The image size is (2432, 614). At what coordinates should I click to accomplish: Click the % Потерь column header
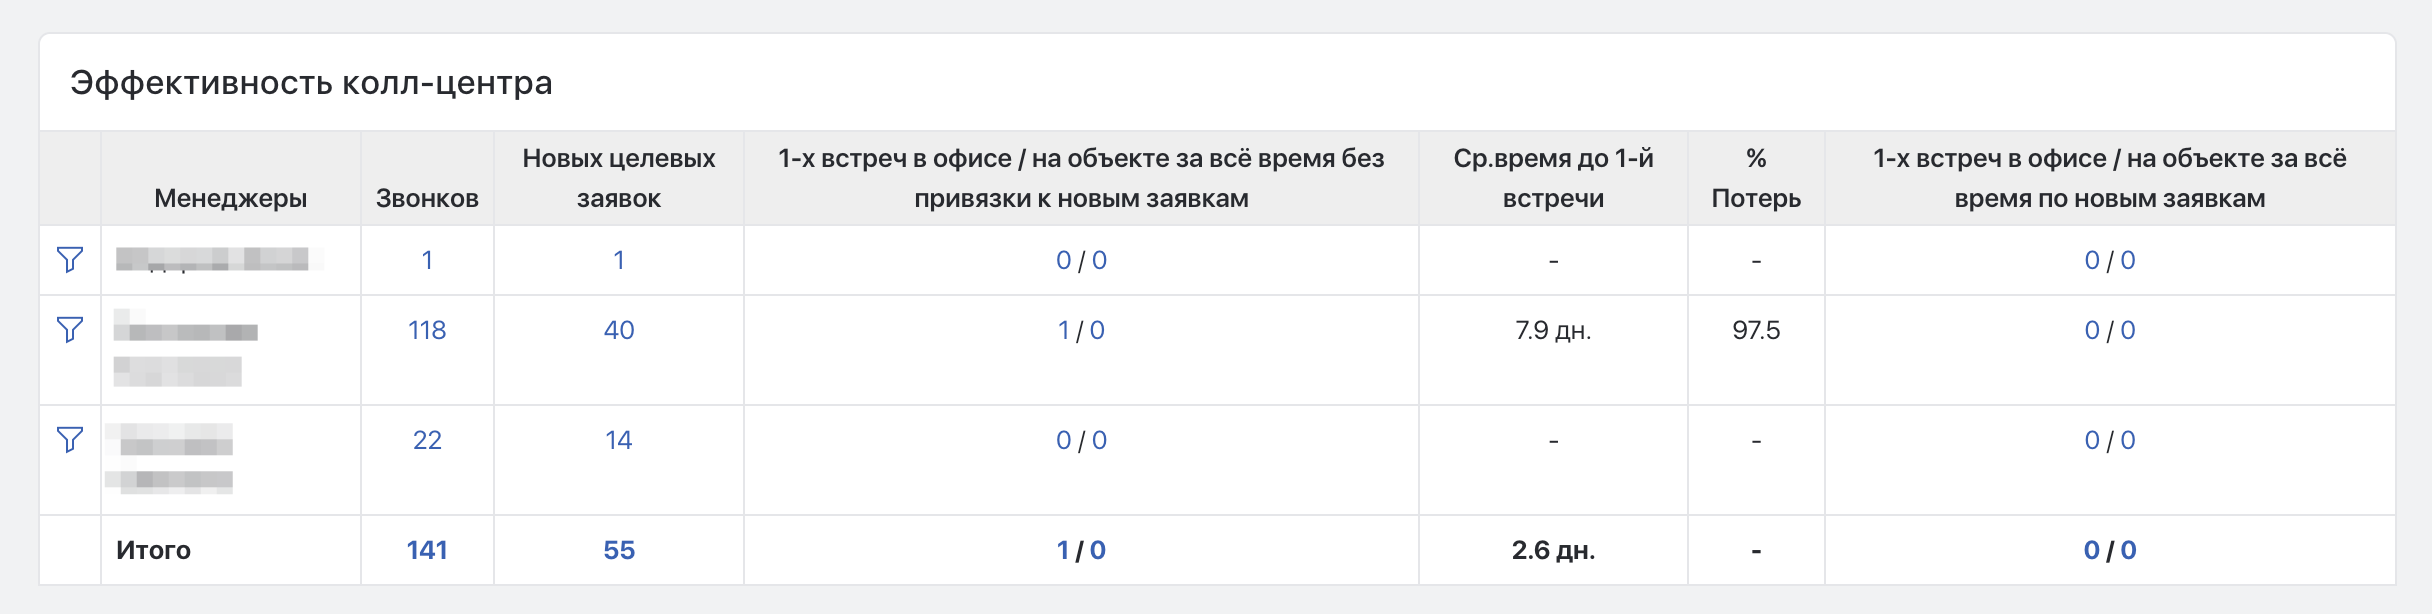coord(1756,178)
